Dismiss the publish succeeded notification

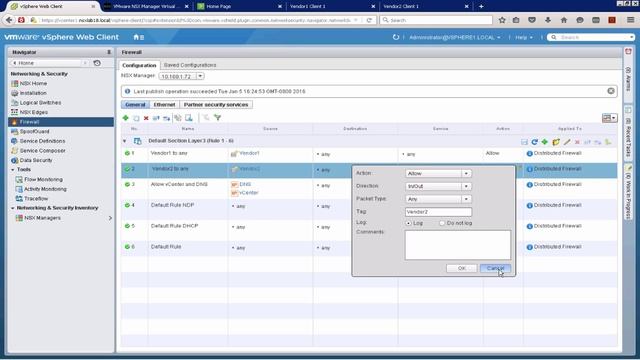pyautogui.click(x=611, y=91)
